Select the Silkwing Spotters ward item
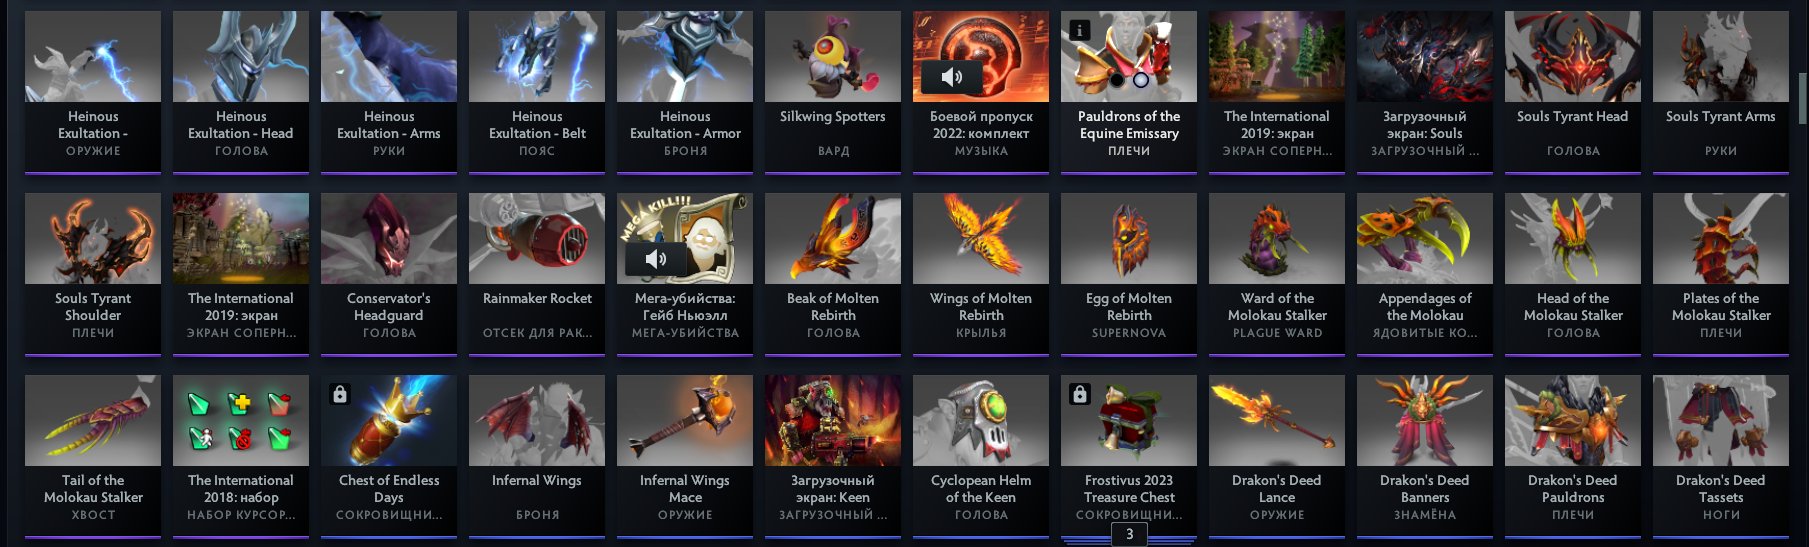This screenshot has width=1809, height=547. [833, 92]
